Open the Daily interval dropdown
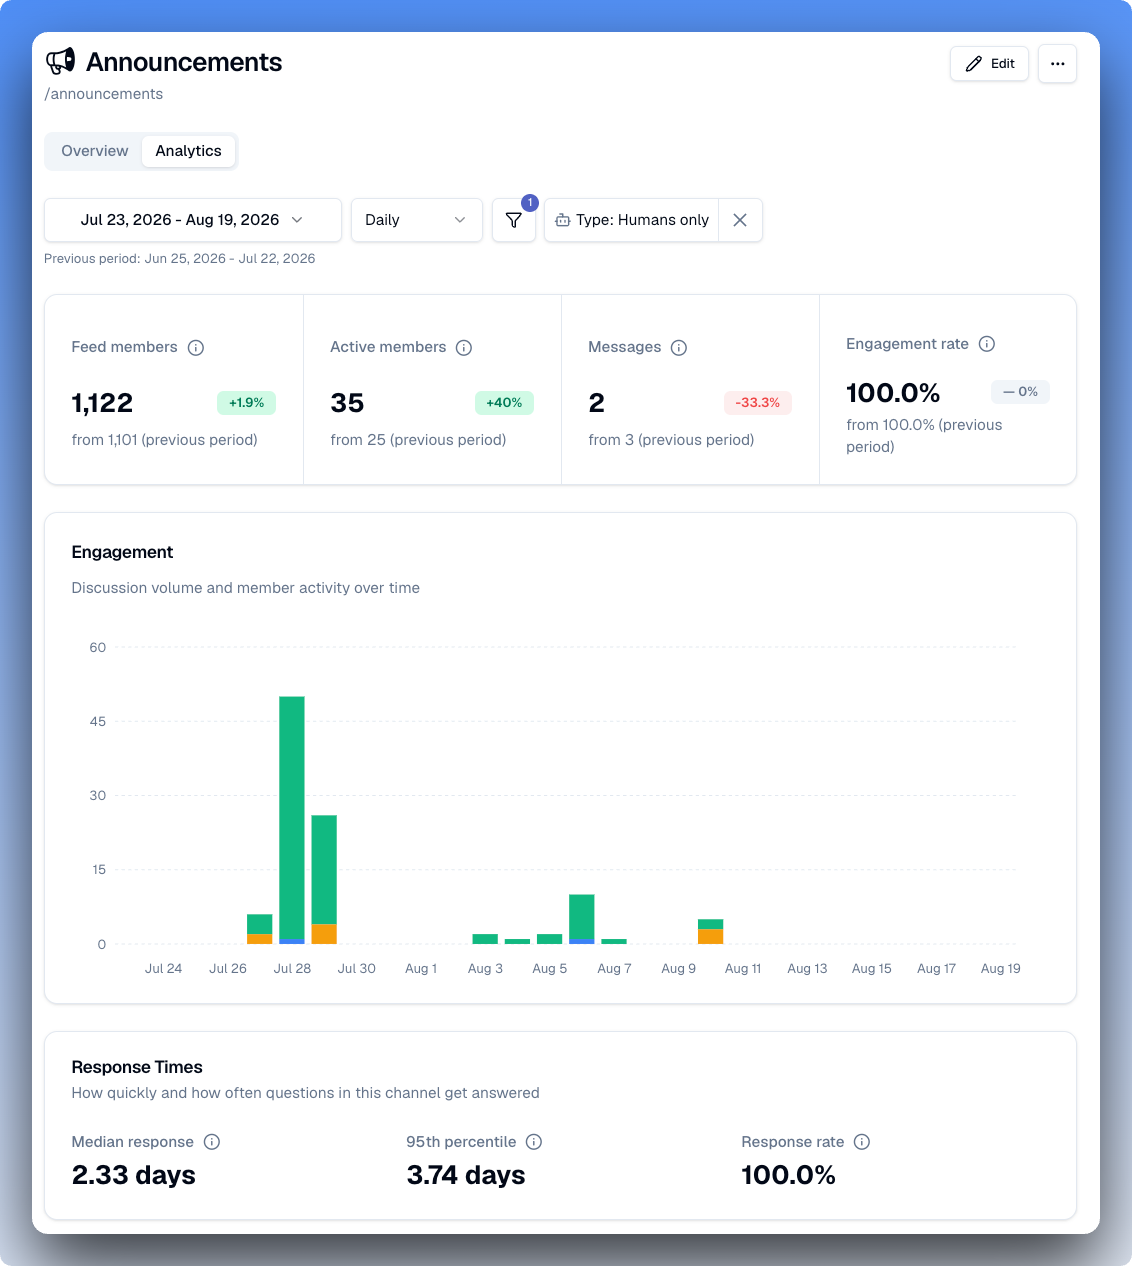1132x1266 pixels. click(x=416, y=220)
